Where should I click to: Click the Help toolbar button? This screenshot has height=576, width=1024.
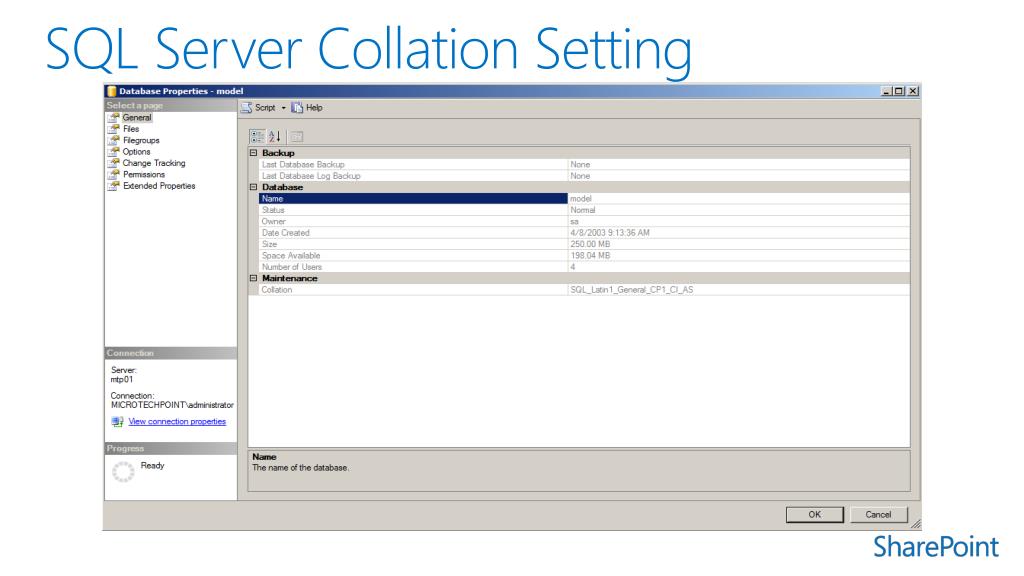307,108
